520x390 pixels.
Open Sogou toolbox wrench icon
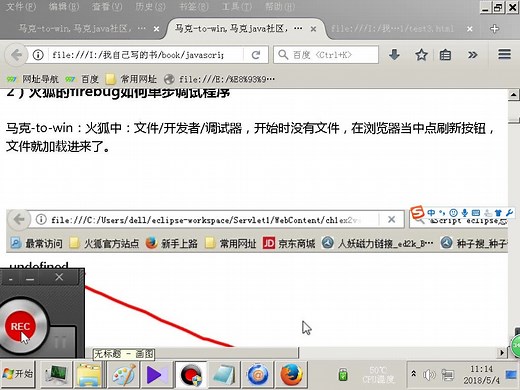point(509,212)
